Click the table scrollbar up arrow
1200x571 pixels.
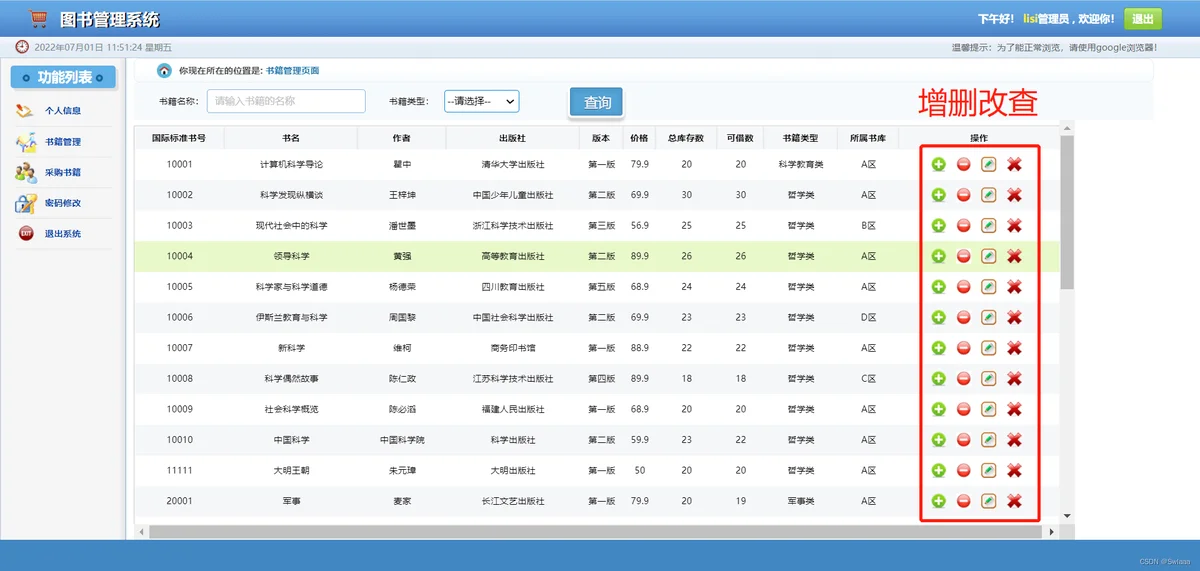coord(1067,127)
